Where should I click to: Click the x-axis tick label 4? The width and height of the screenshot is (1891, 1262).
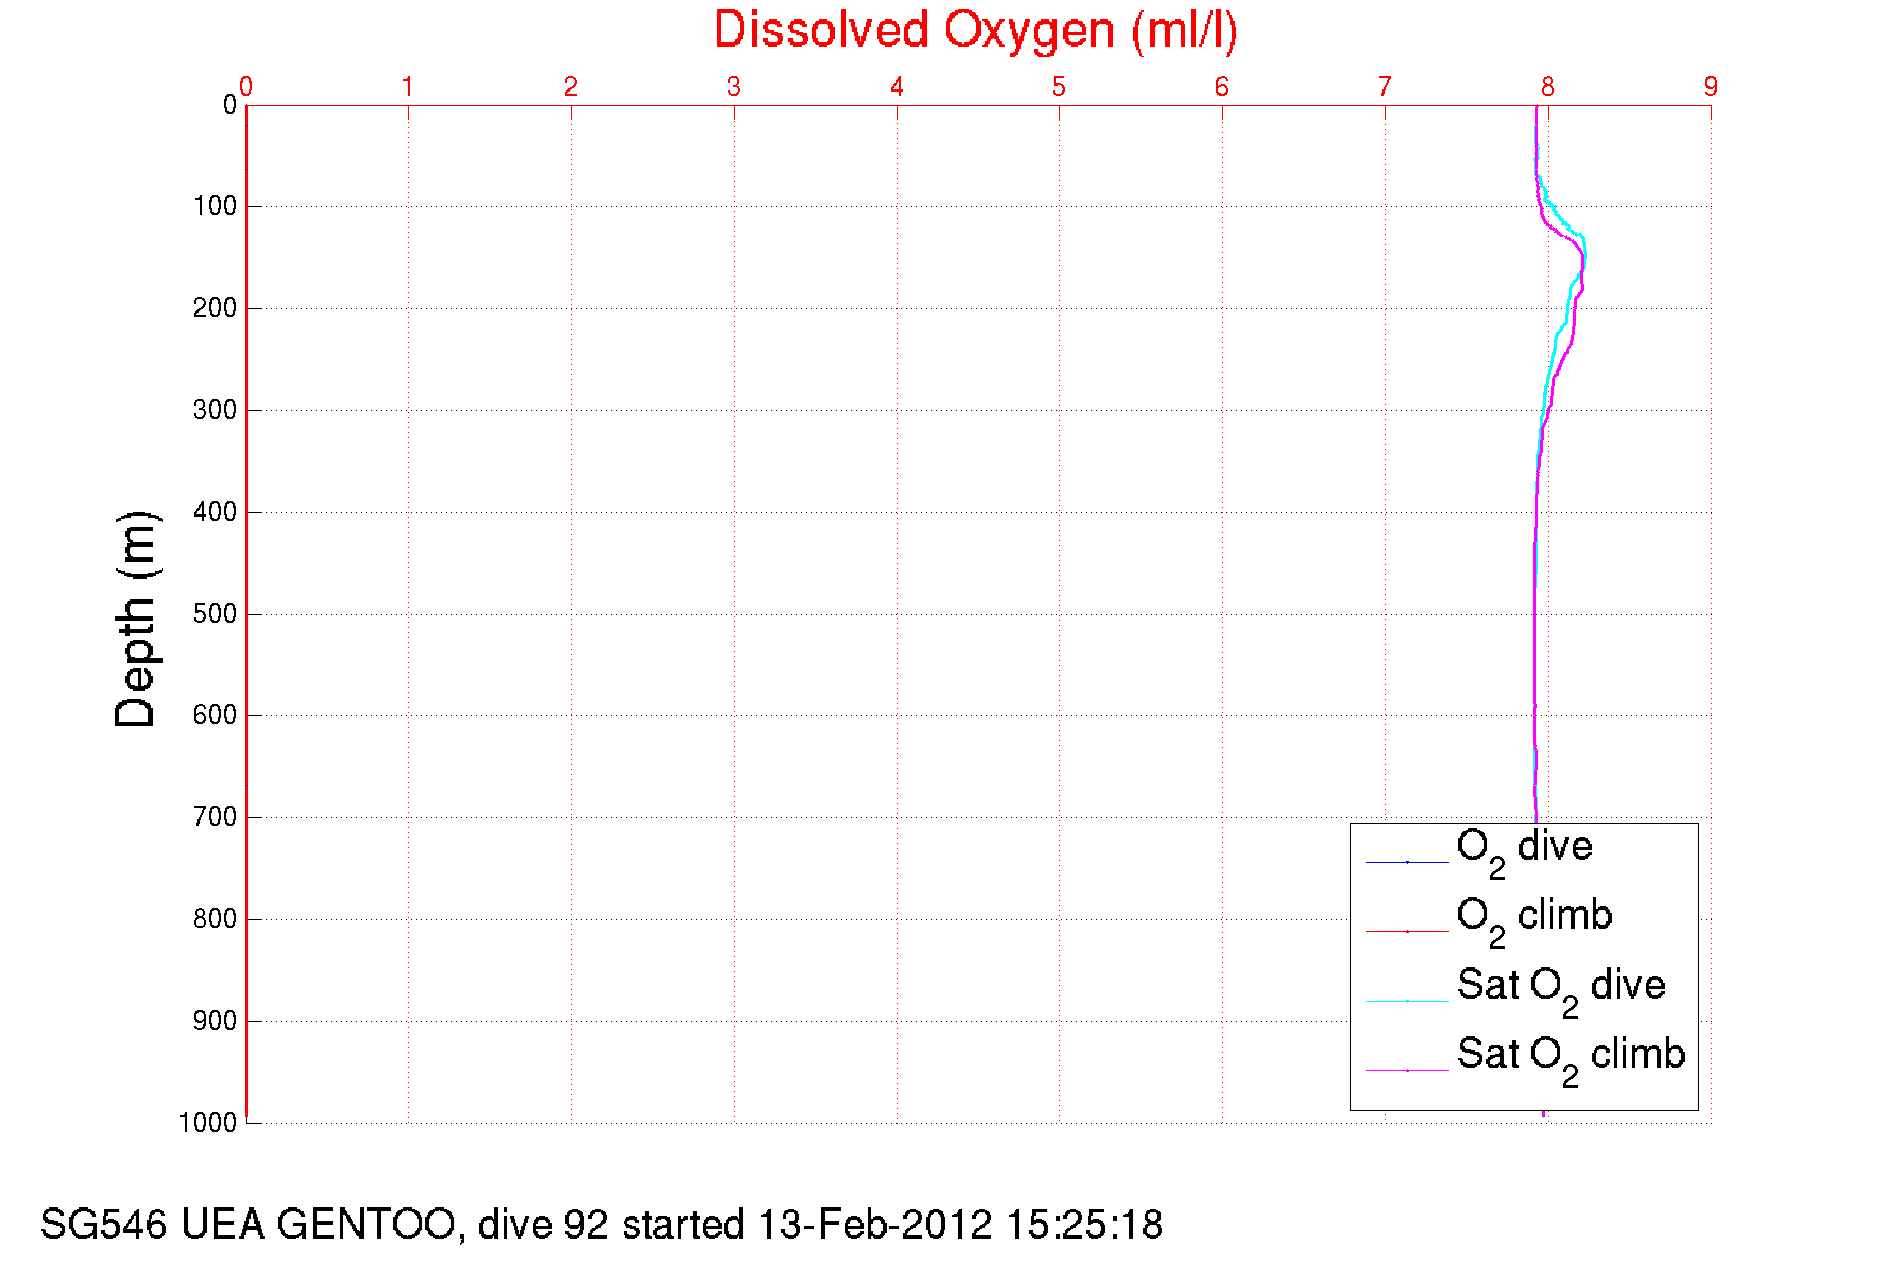(897, 87)
